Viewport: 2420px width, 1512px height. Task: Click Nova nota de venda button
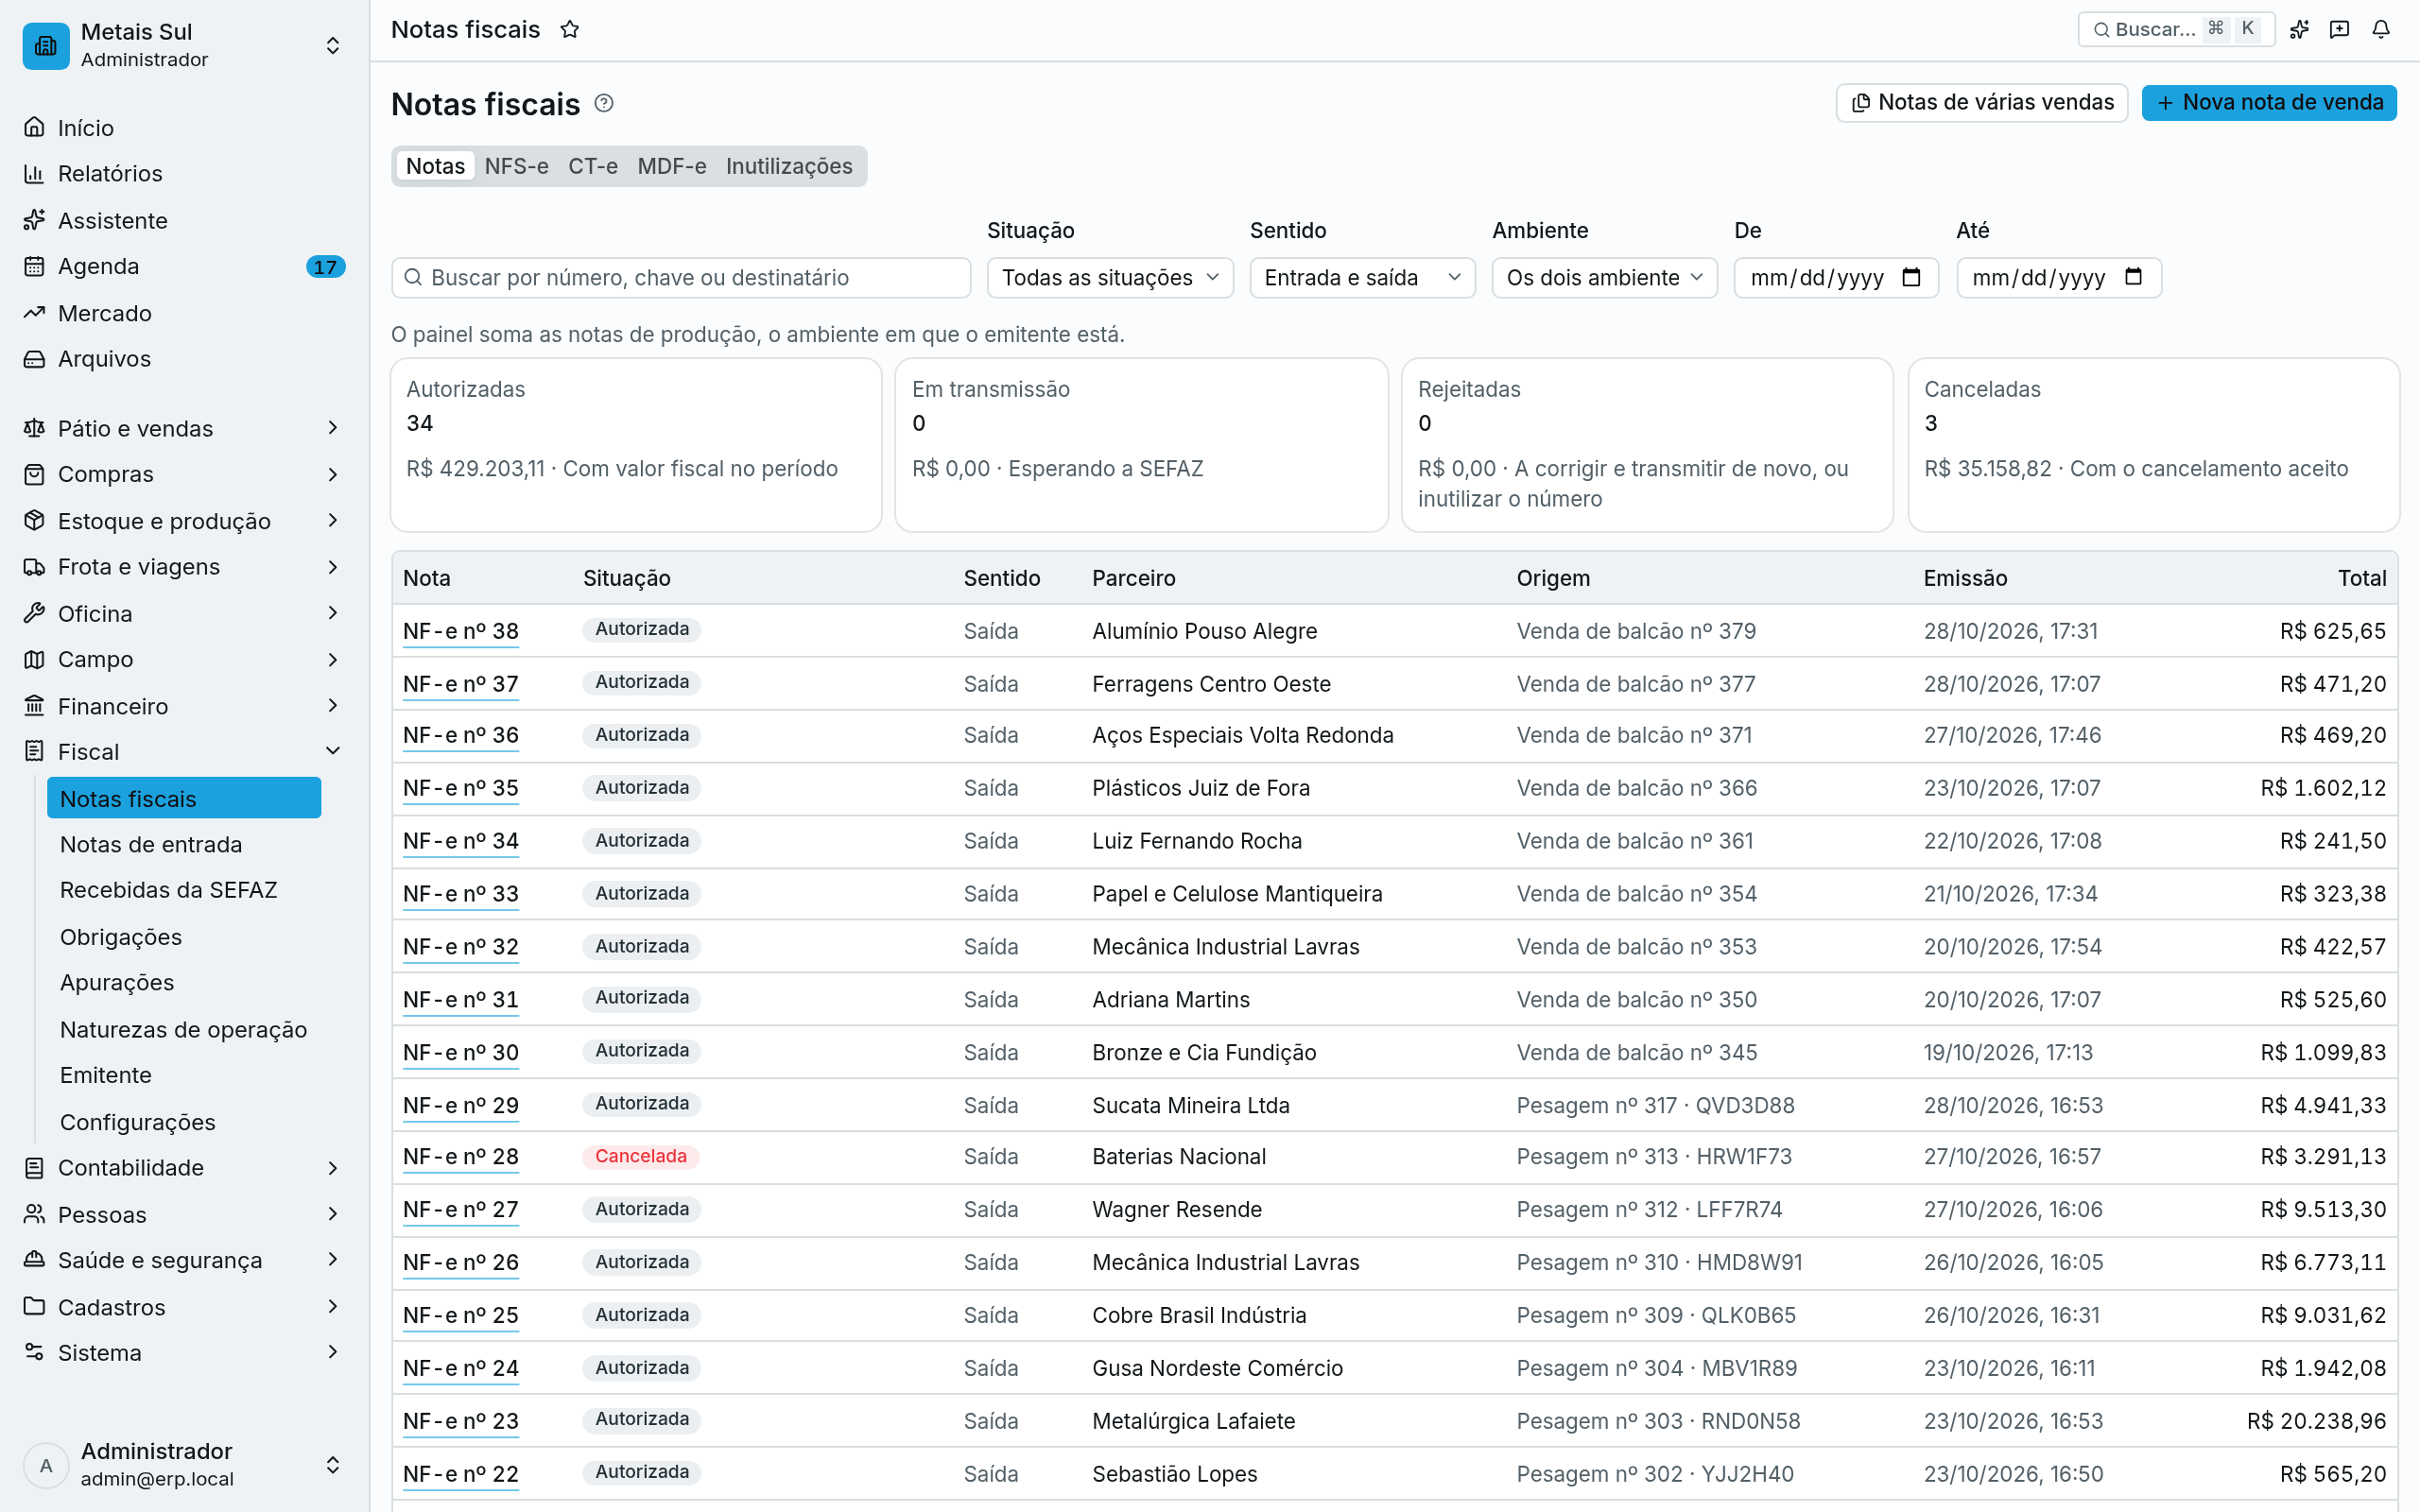coord(2269,102)
